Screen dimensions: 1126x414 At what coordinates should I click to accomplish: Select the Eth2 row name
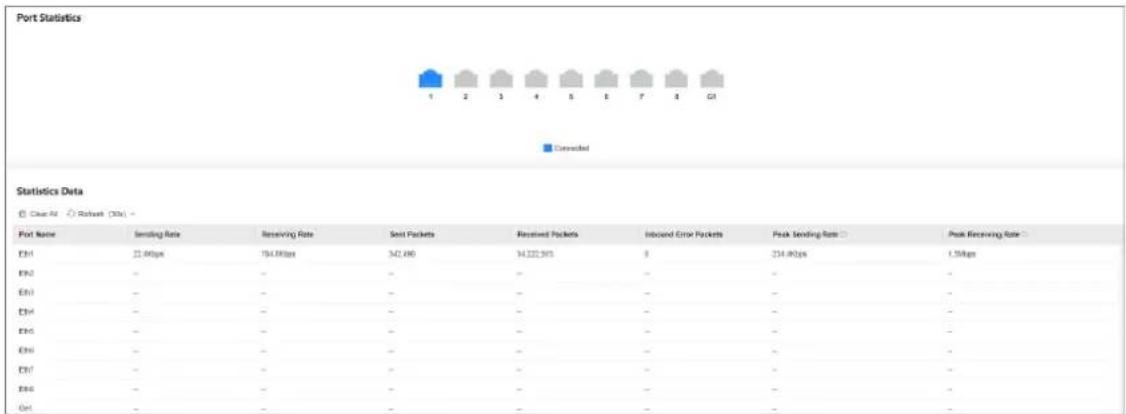coord(26,273)
